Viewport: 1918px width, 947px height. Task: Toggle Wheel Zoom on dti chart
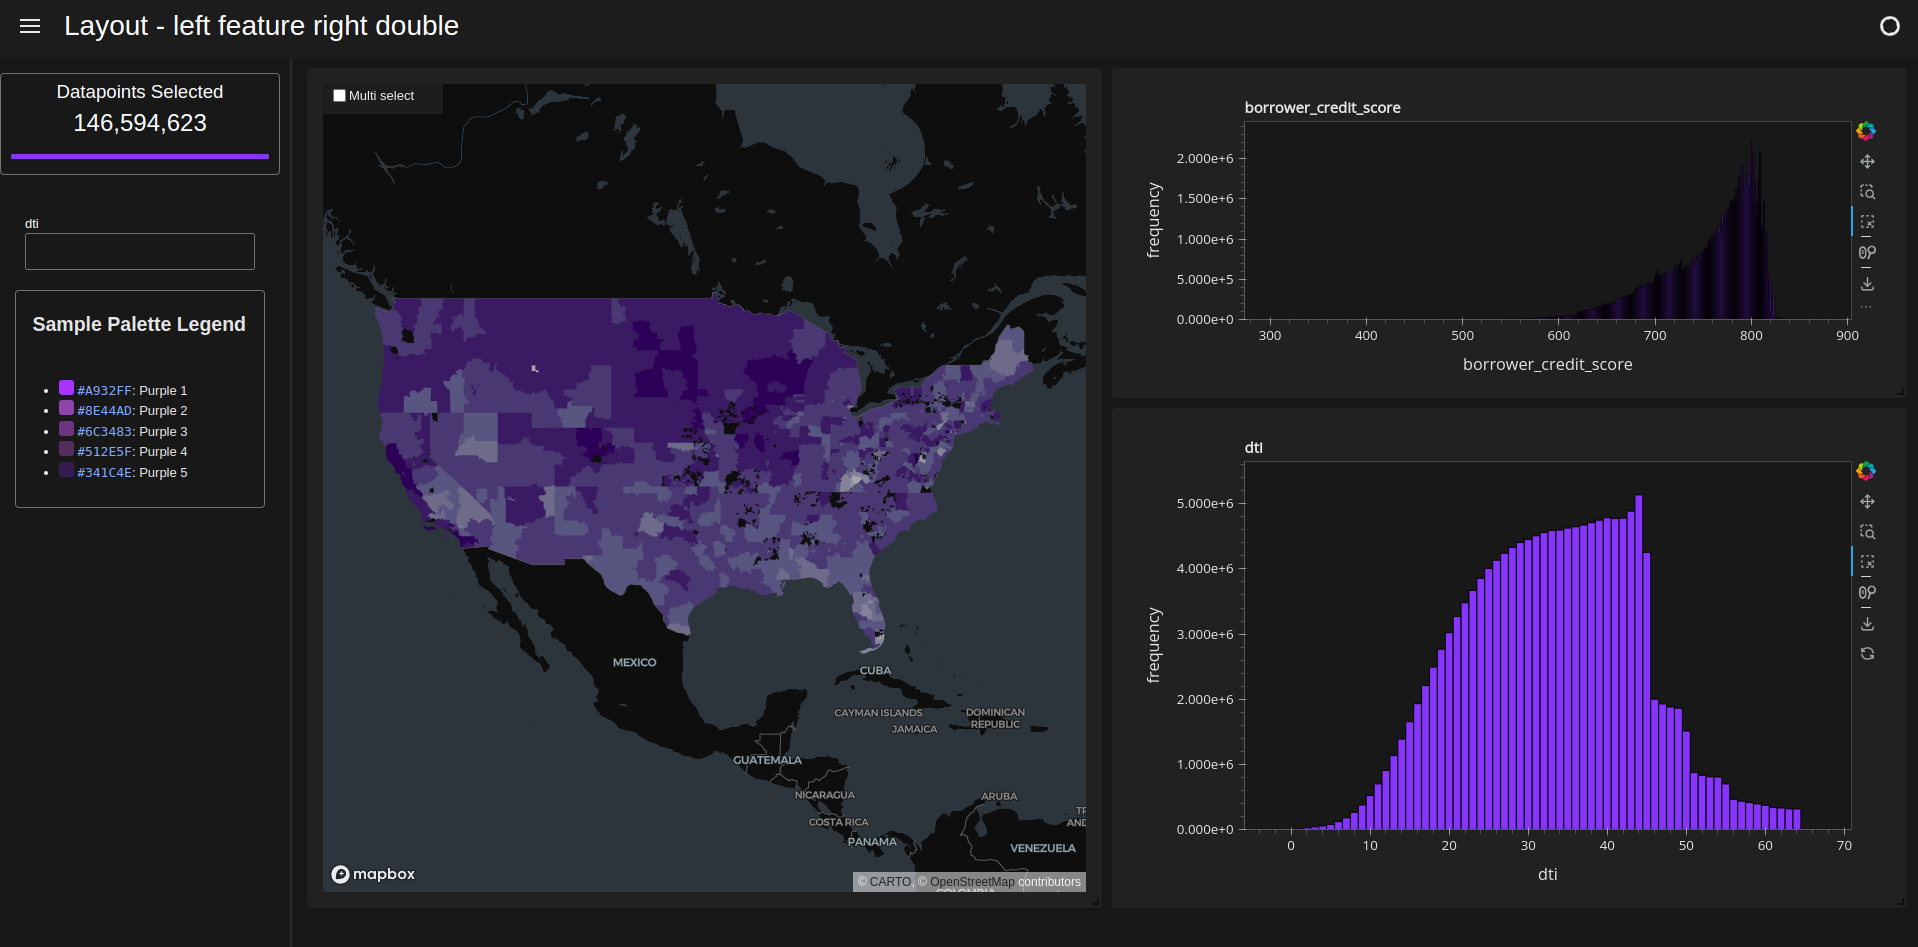tap(1867, 593)
